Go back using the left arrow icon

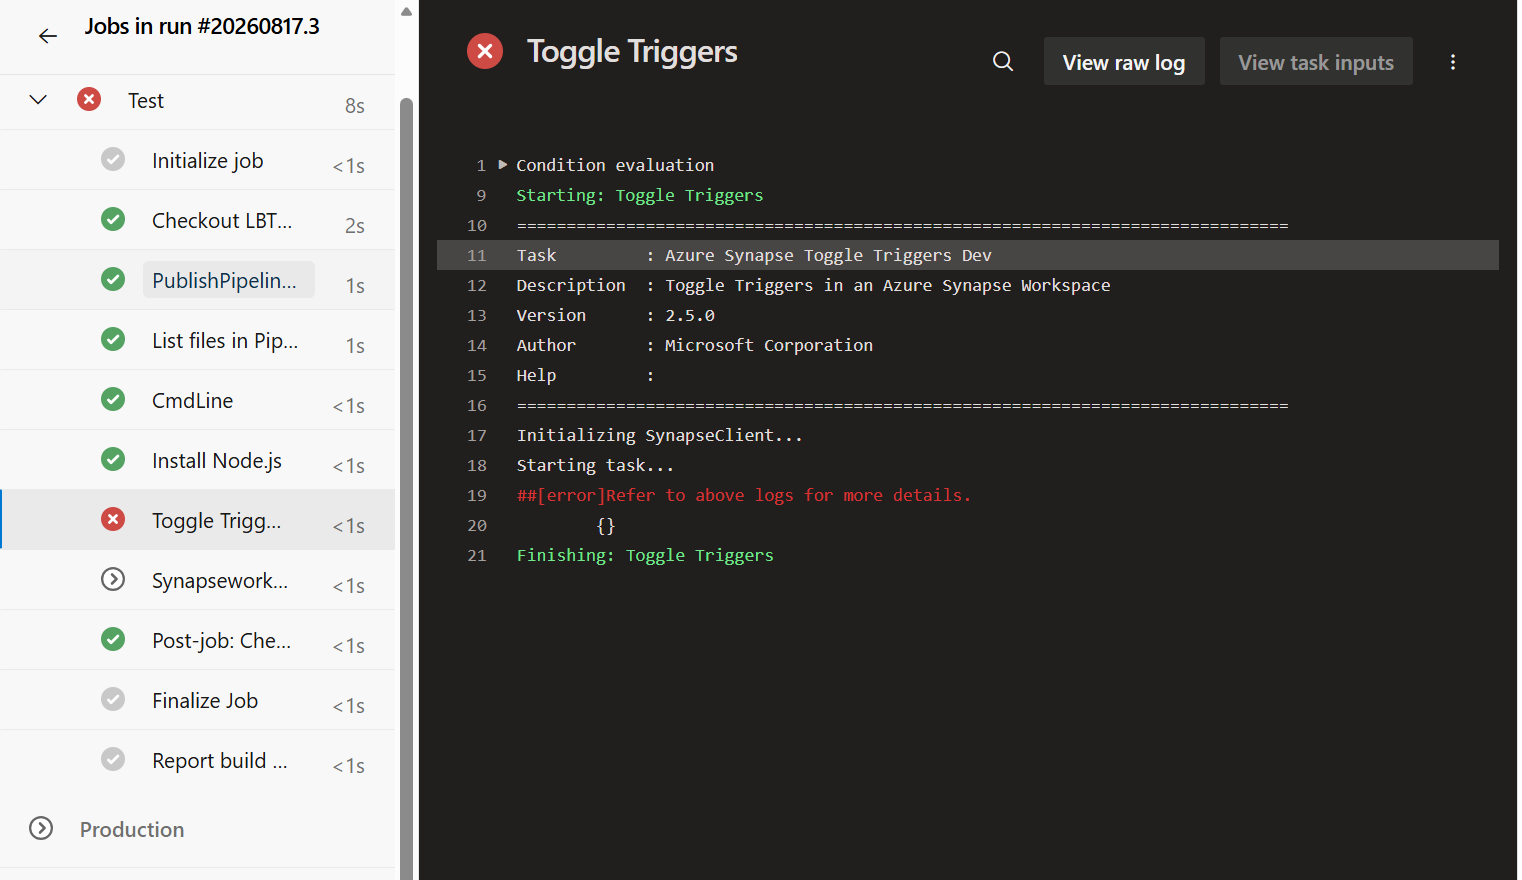pos(48,36)
